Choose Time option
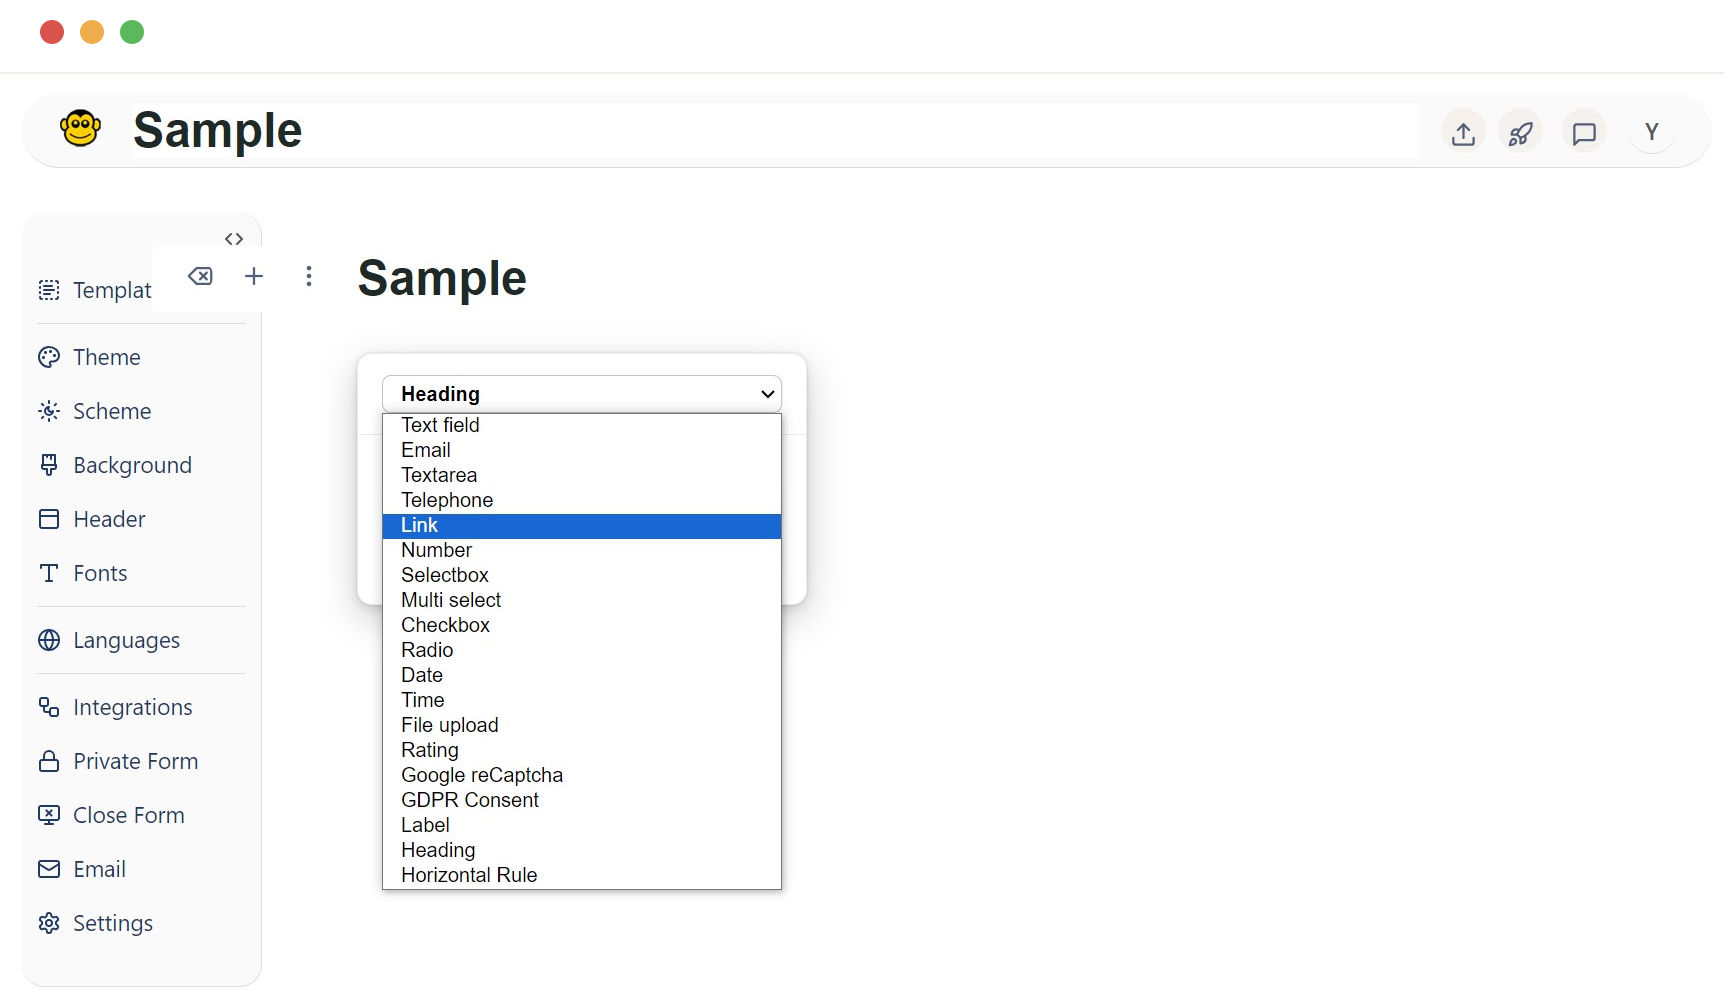 582,700
